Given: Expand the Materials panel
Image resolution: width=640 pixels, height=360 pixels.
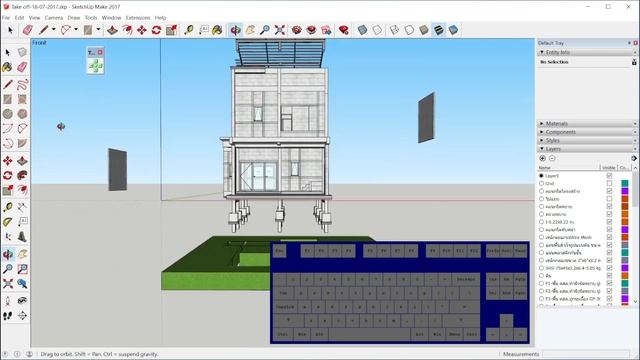Looking at the screenshot, I should click(542, 123).
